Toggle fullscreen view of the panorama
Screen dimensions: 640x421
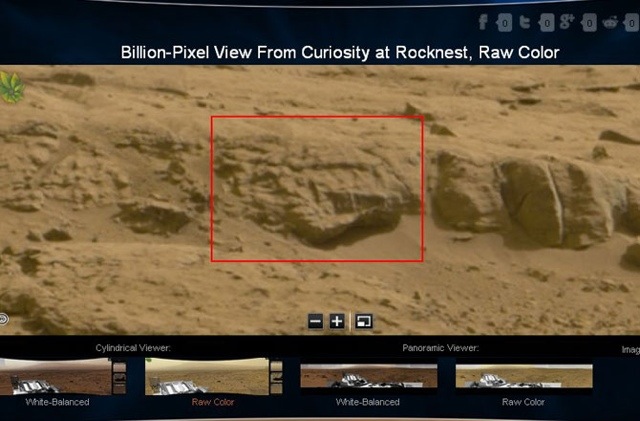[x=364, y=321]
